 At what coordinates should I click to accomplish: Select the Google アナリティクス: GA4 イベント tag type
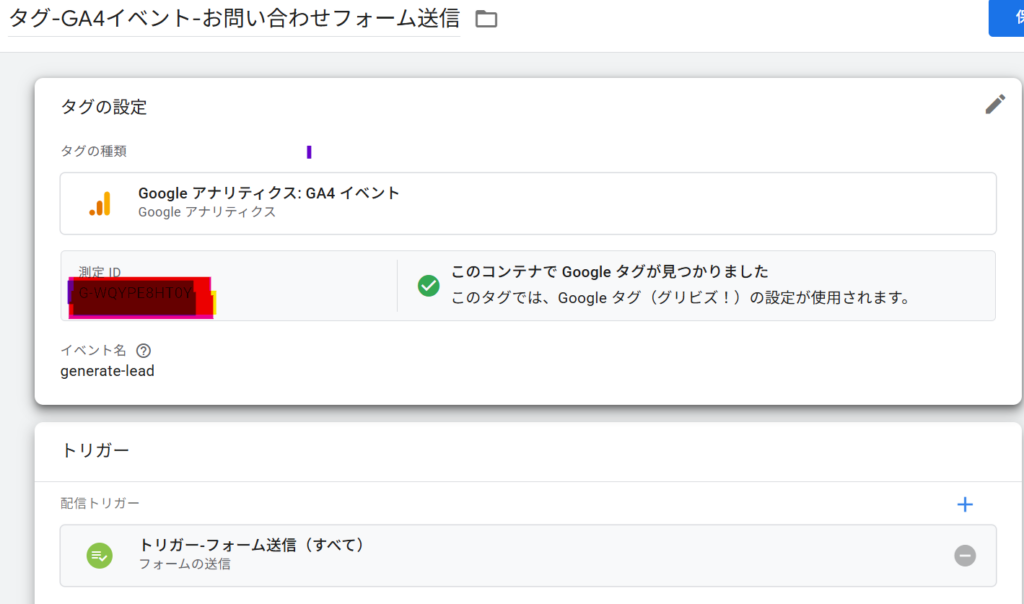[268, 194]
